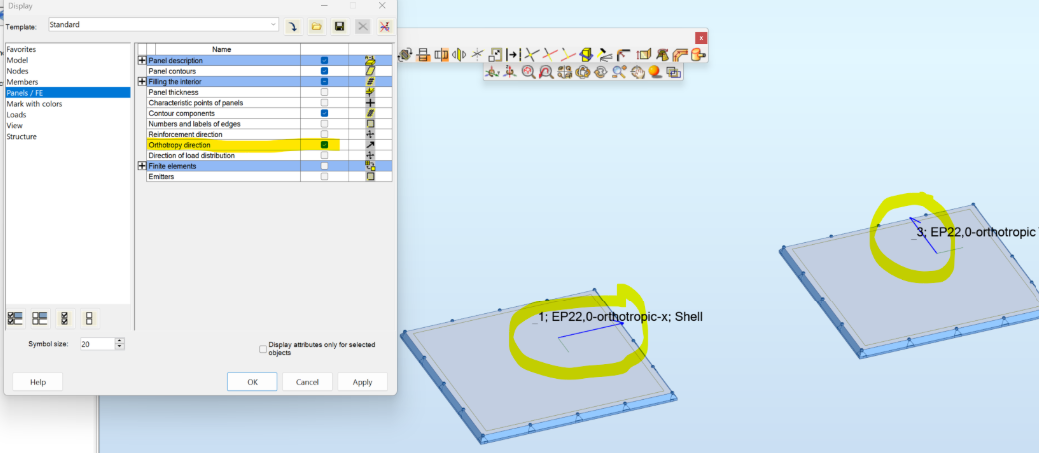The width and height of the screenshot is (1039, 453).
Task: Click the orange pipe elbow icon
Action: [x=681, y=54]
